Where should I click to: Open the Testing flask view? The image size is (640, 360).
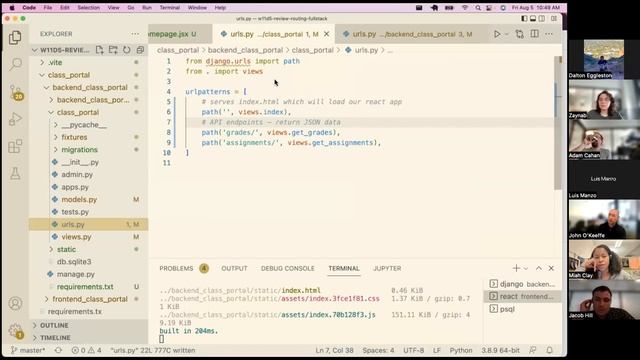pos(15,173)
